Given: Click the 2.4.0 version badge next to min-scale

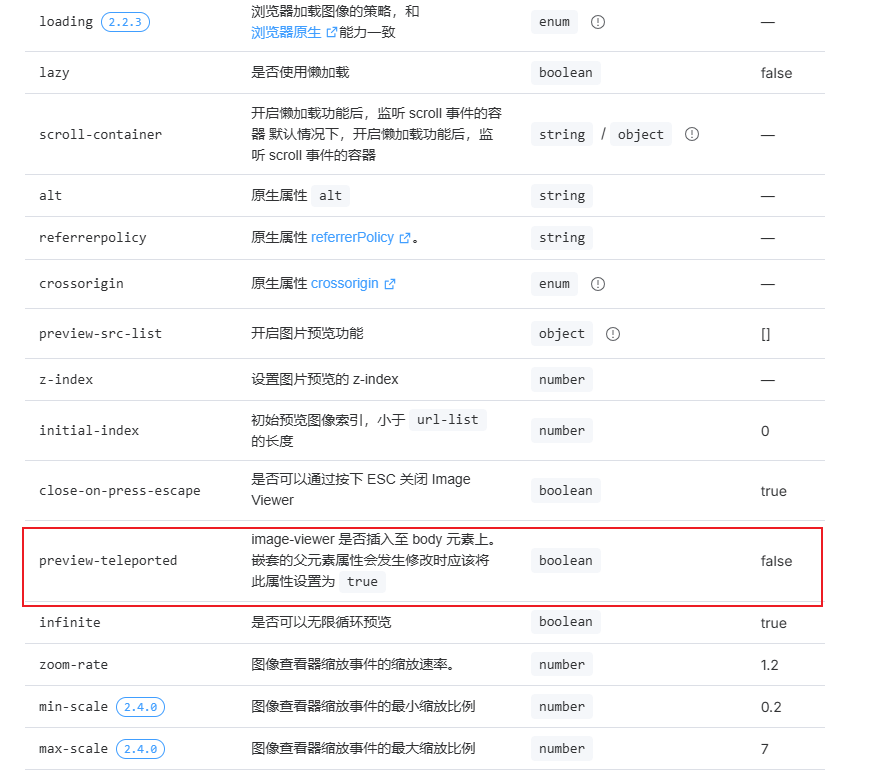Looking at the screenshot, I should click(x=140, y=706).
